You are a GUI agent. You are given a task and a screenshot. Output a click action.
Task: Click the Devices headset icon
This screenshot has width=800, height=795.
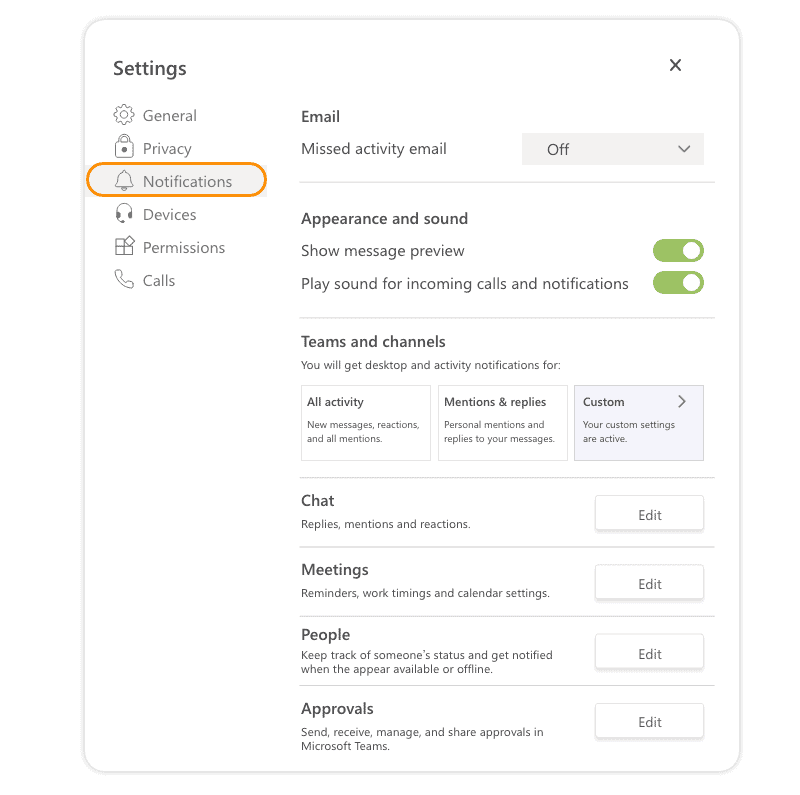(x=124, y=214)
